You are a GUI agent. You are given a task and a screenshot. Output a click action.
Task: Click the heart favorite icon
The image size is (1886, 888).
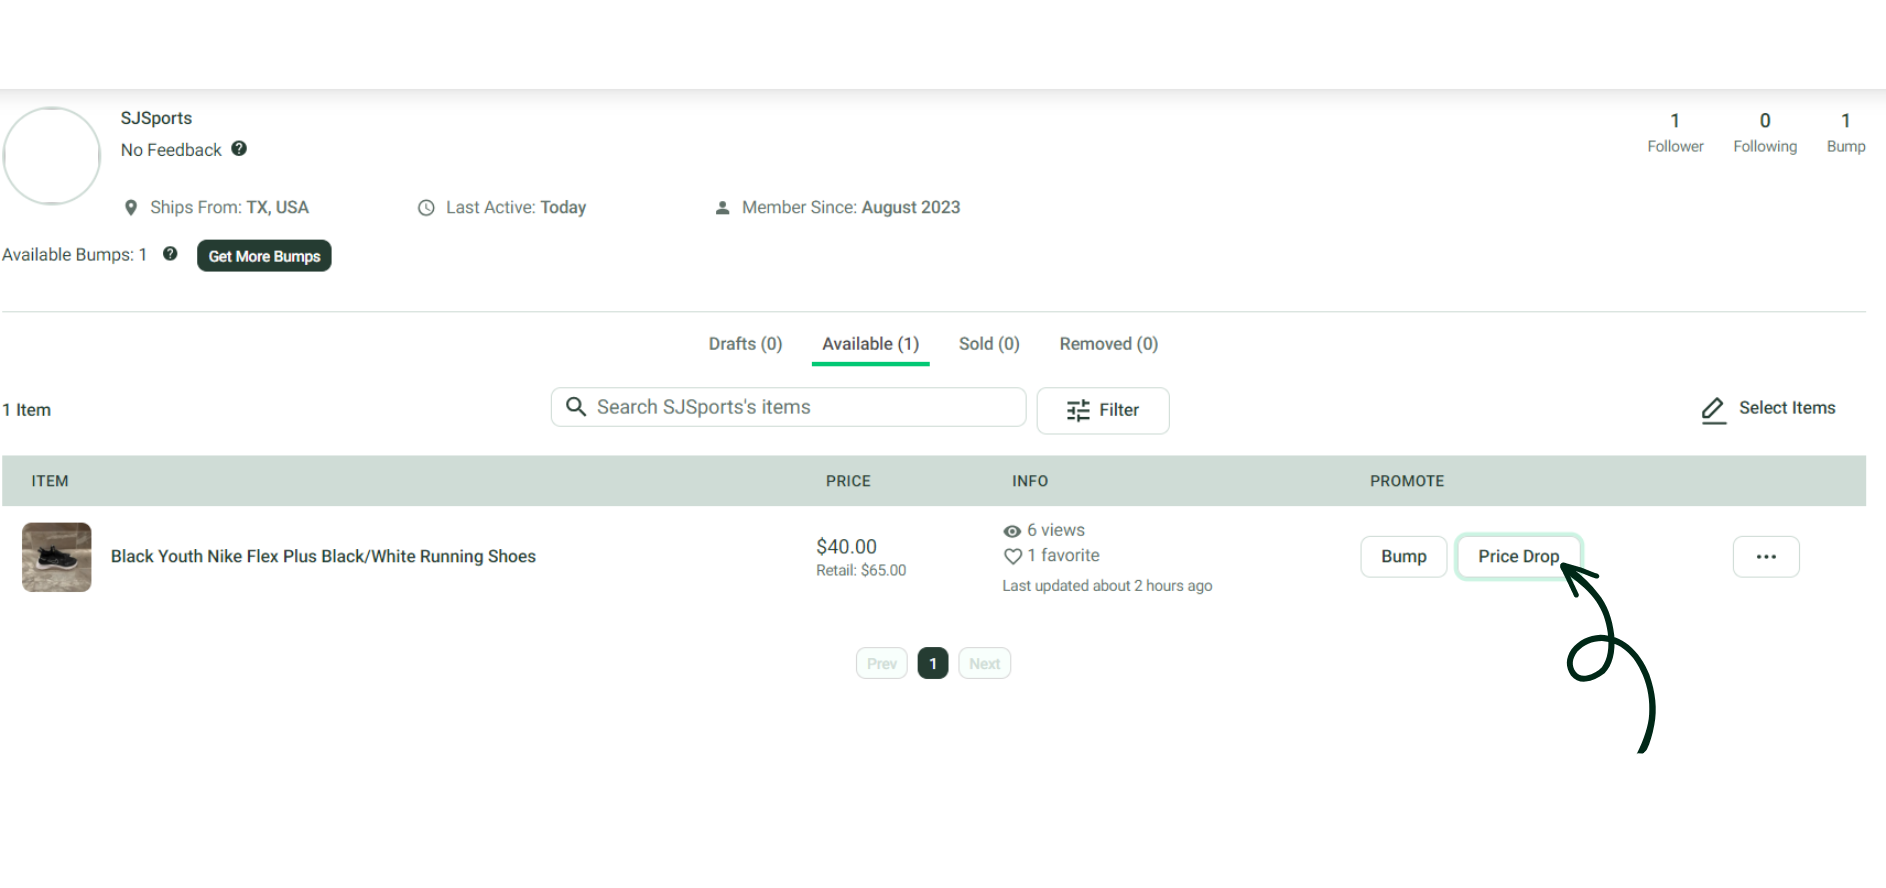[x=1012, y=556]
